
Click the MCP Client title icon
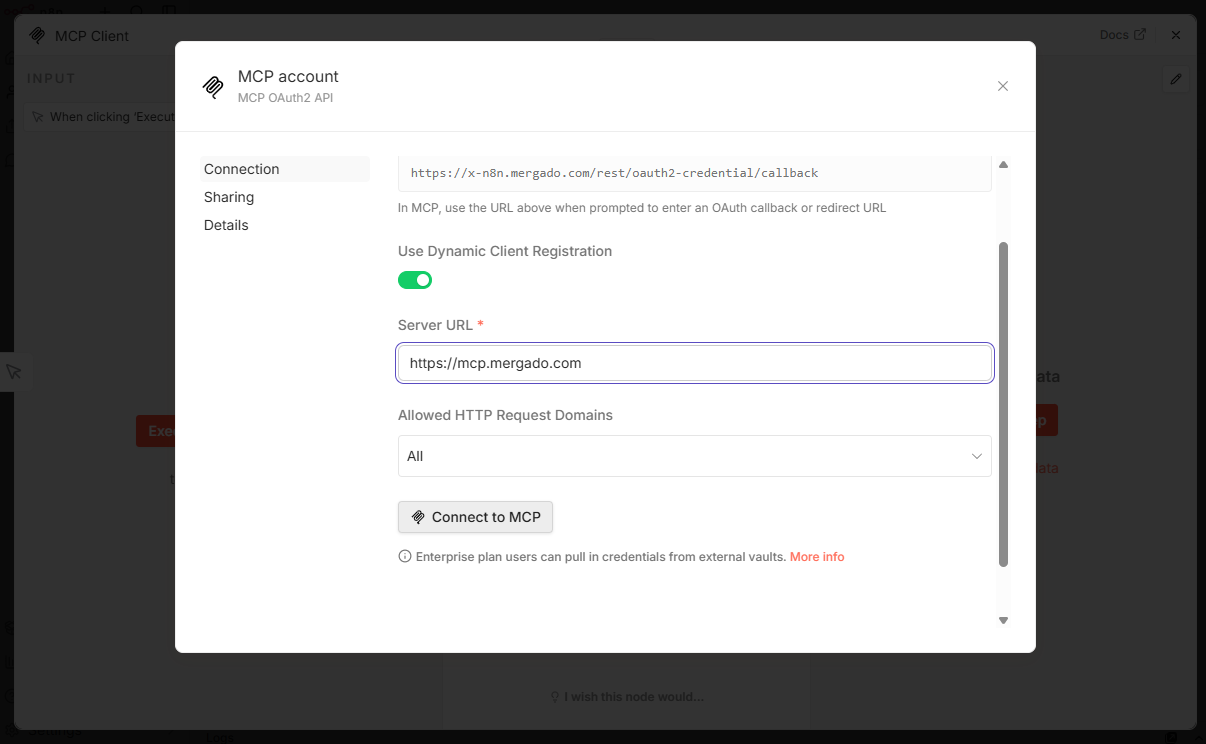(x=38, y=35)
